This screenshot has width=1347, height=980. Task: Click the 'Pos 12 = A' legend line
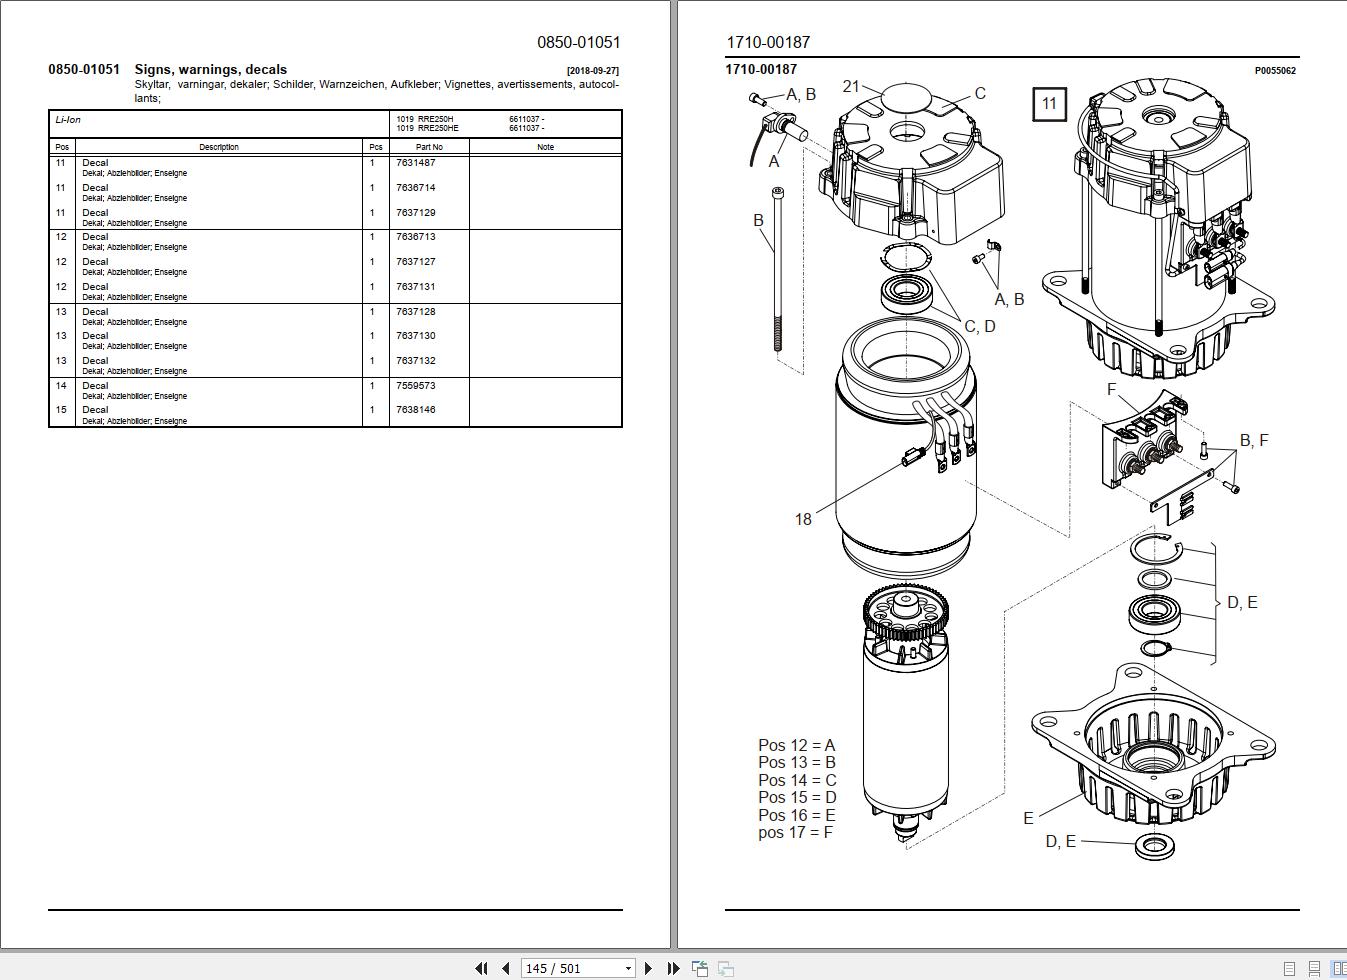tap(797, 746)
